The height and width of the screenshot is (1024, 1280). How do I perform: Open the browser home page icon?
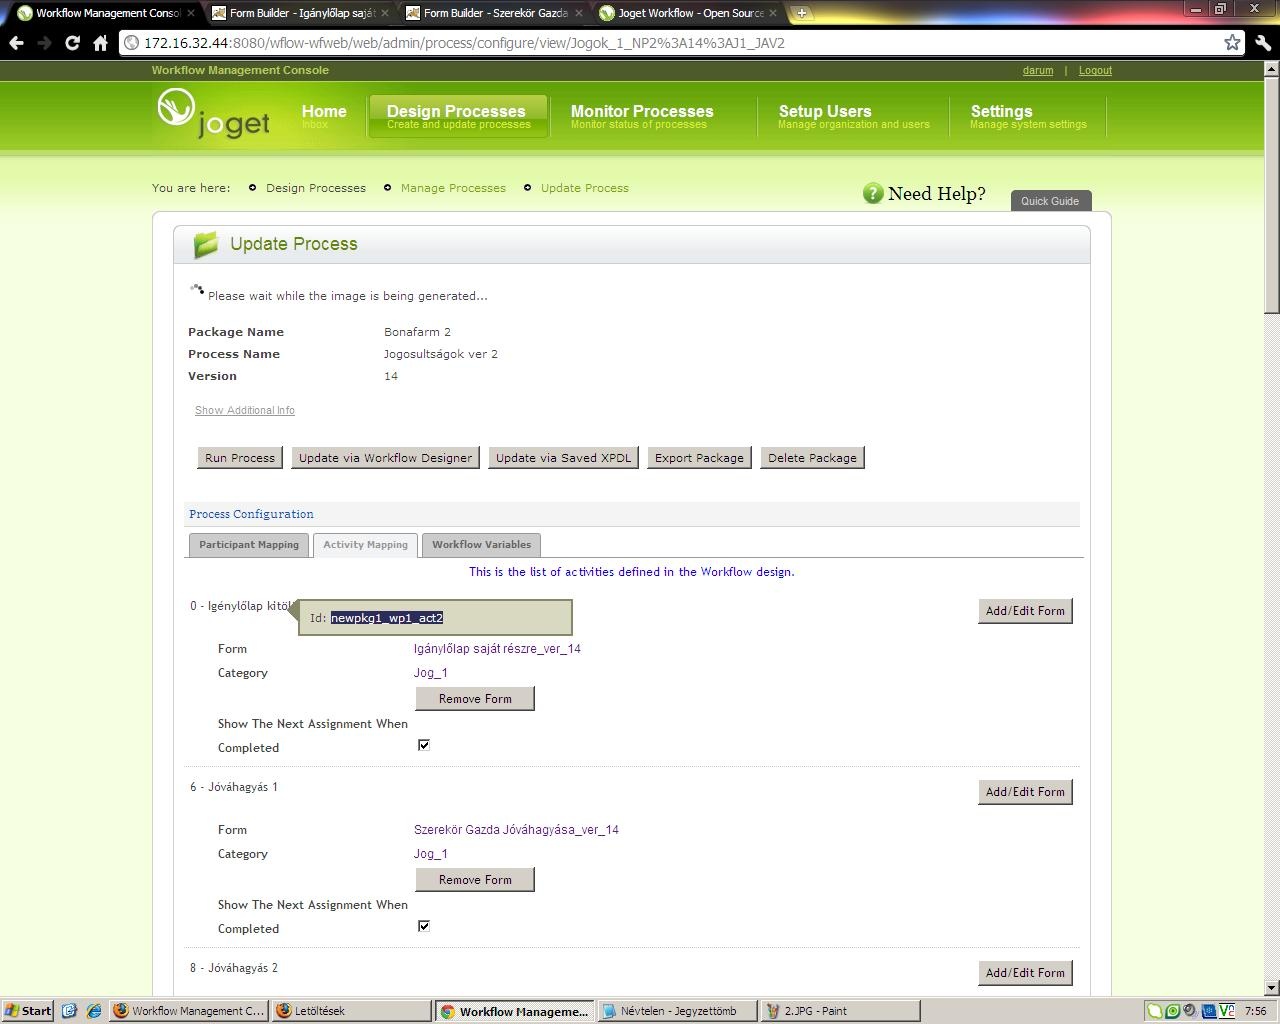pyautogui.click(x=100, y=43)
